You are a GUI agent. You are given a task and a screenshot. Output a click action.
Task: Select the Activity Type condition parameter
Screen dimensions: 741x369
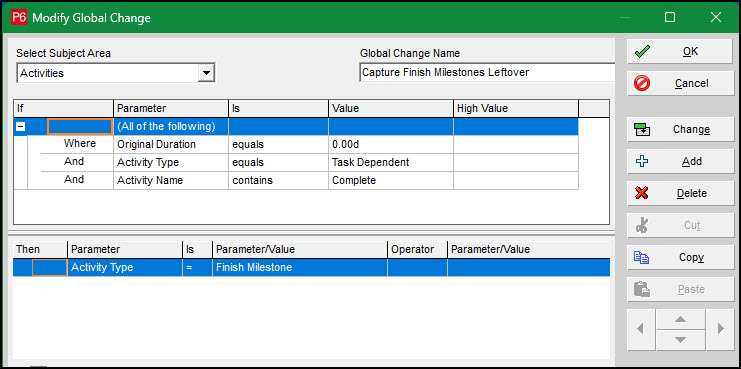(171, 163)
